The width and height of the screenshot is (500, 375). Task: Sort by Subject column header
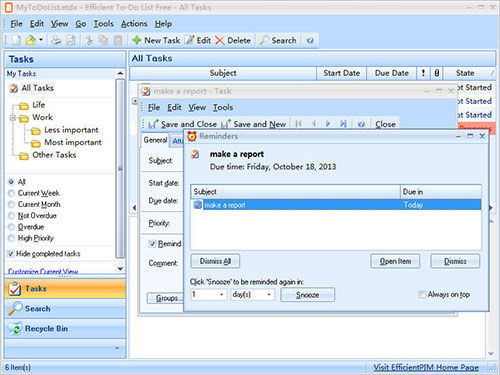click(223, 73)
